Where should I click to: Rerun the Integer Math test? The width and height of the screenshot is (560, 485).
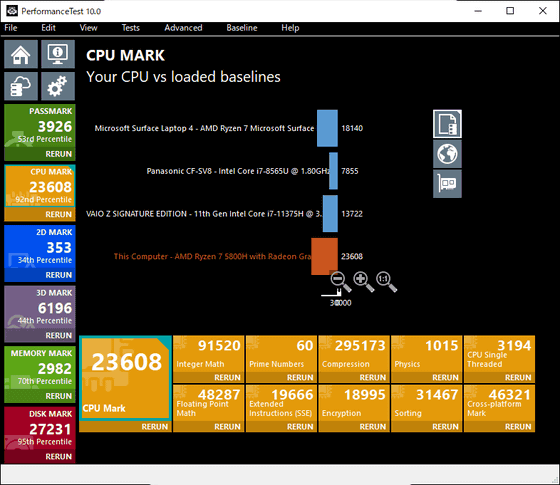209,378
